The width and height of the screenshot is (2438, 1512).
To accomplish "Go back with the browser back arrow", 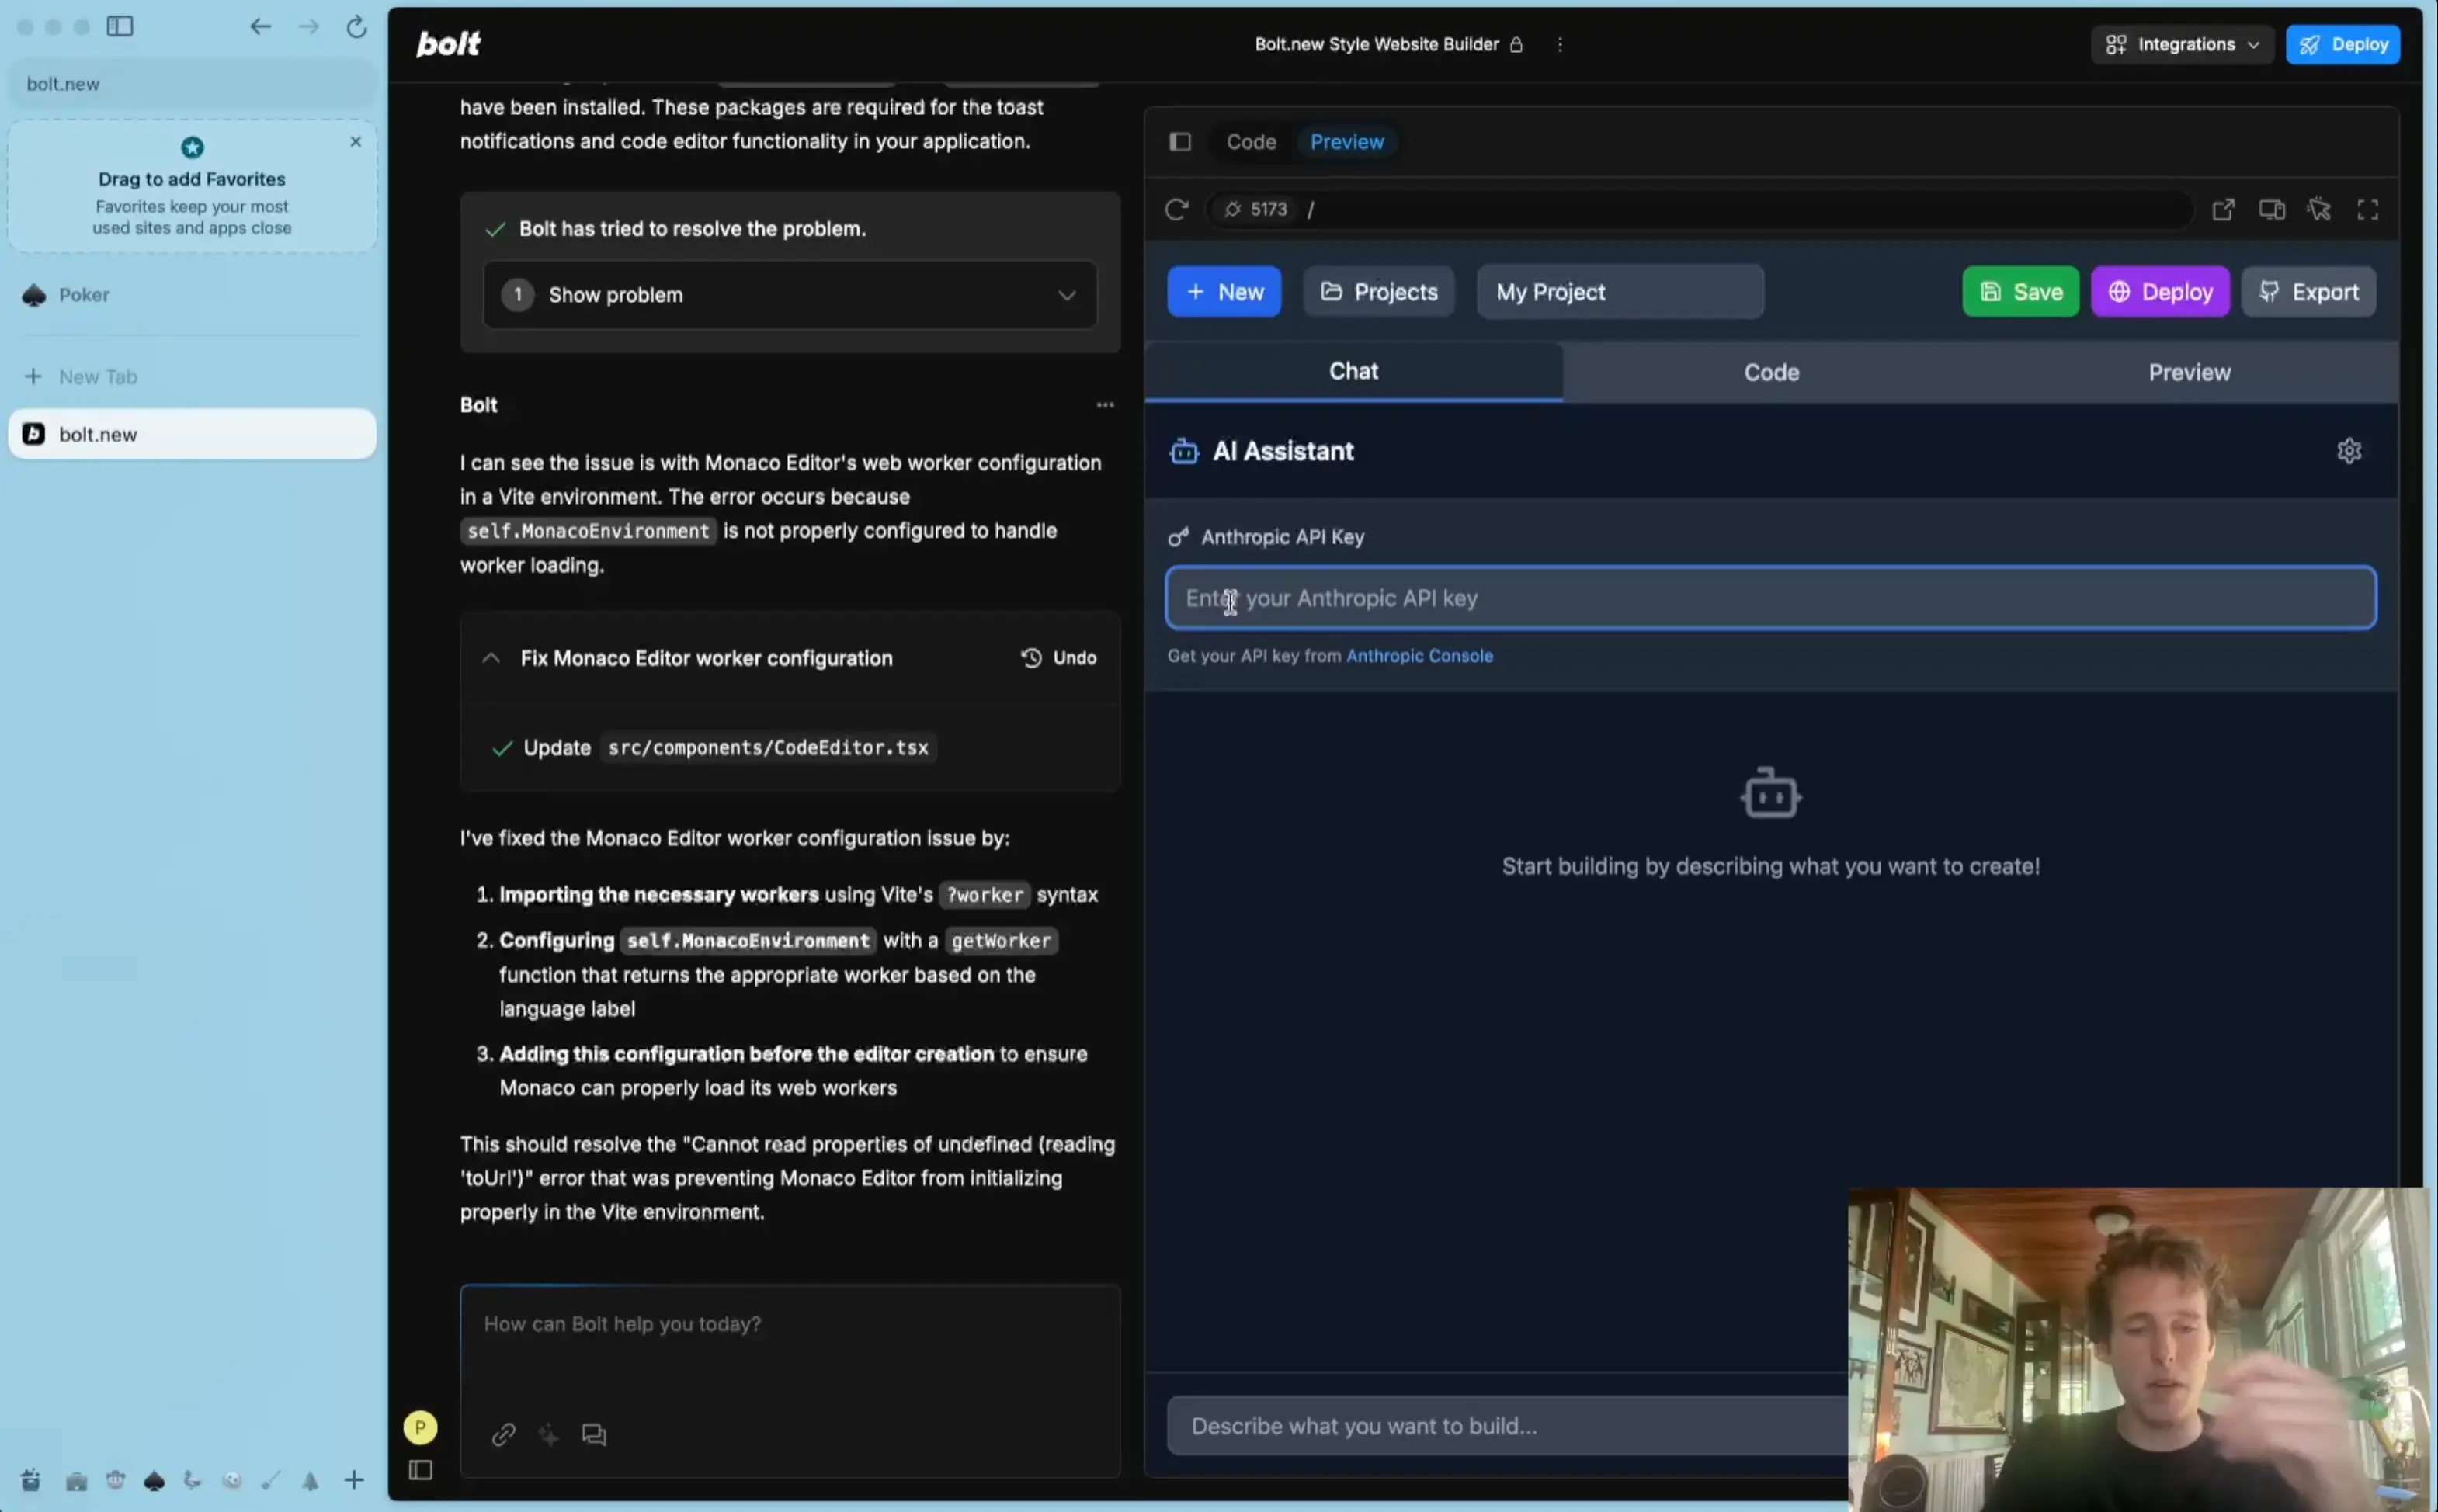I will pyautogui.click(x=260, y=26).
